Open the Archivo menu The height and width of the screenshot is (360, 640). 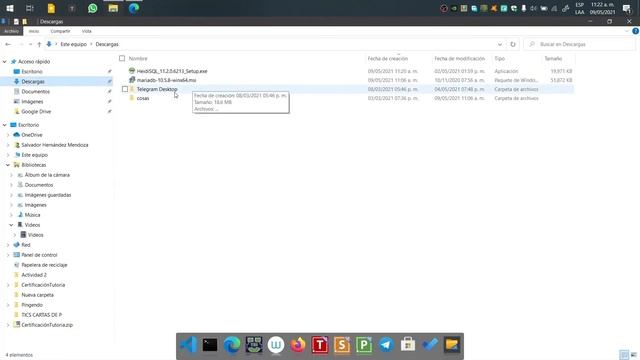pyautogui.click(x=11, y=31)
